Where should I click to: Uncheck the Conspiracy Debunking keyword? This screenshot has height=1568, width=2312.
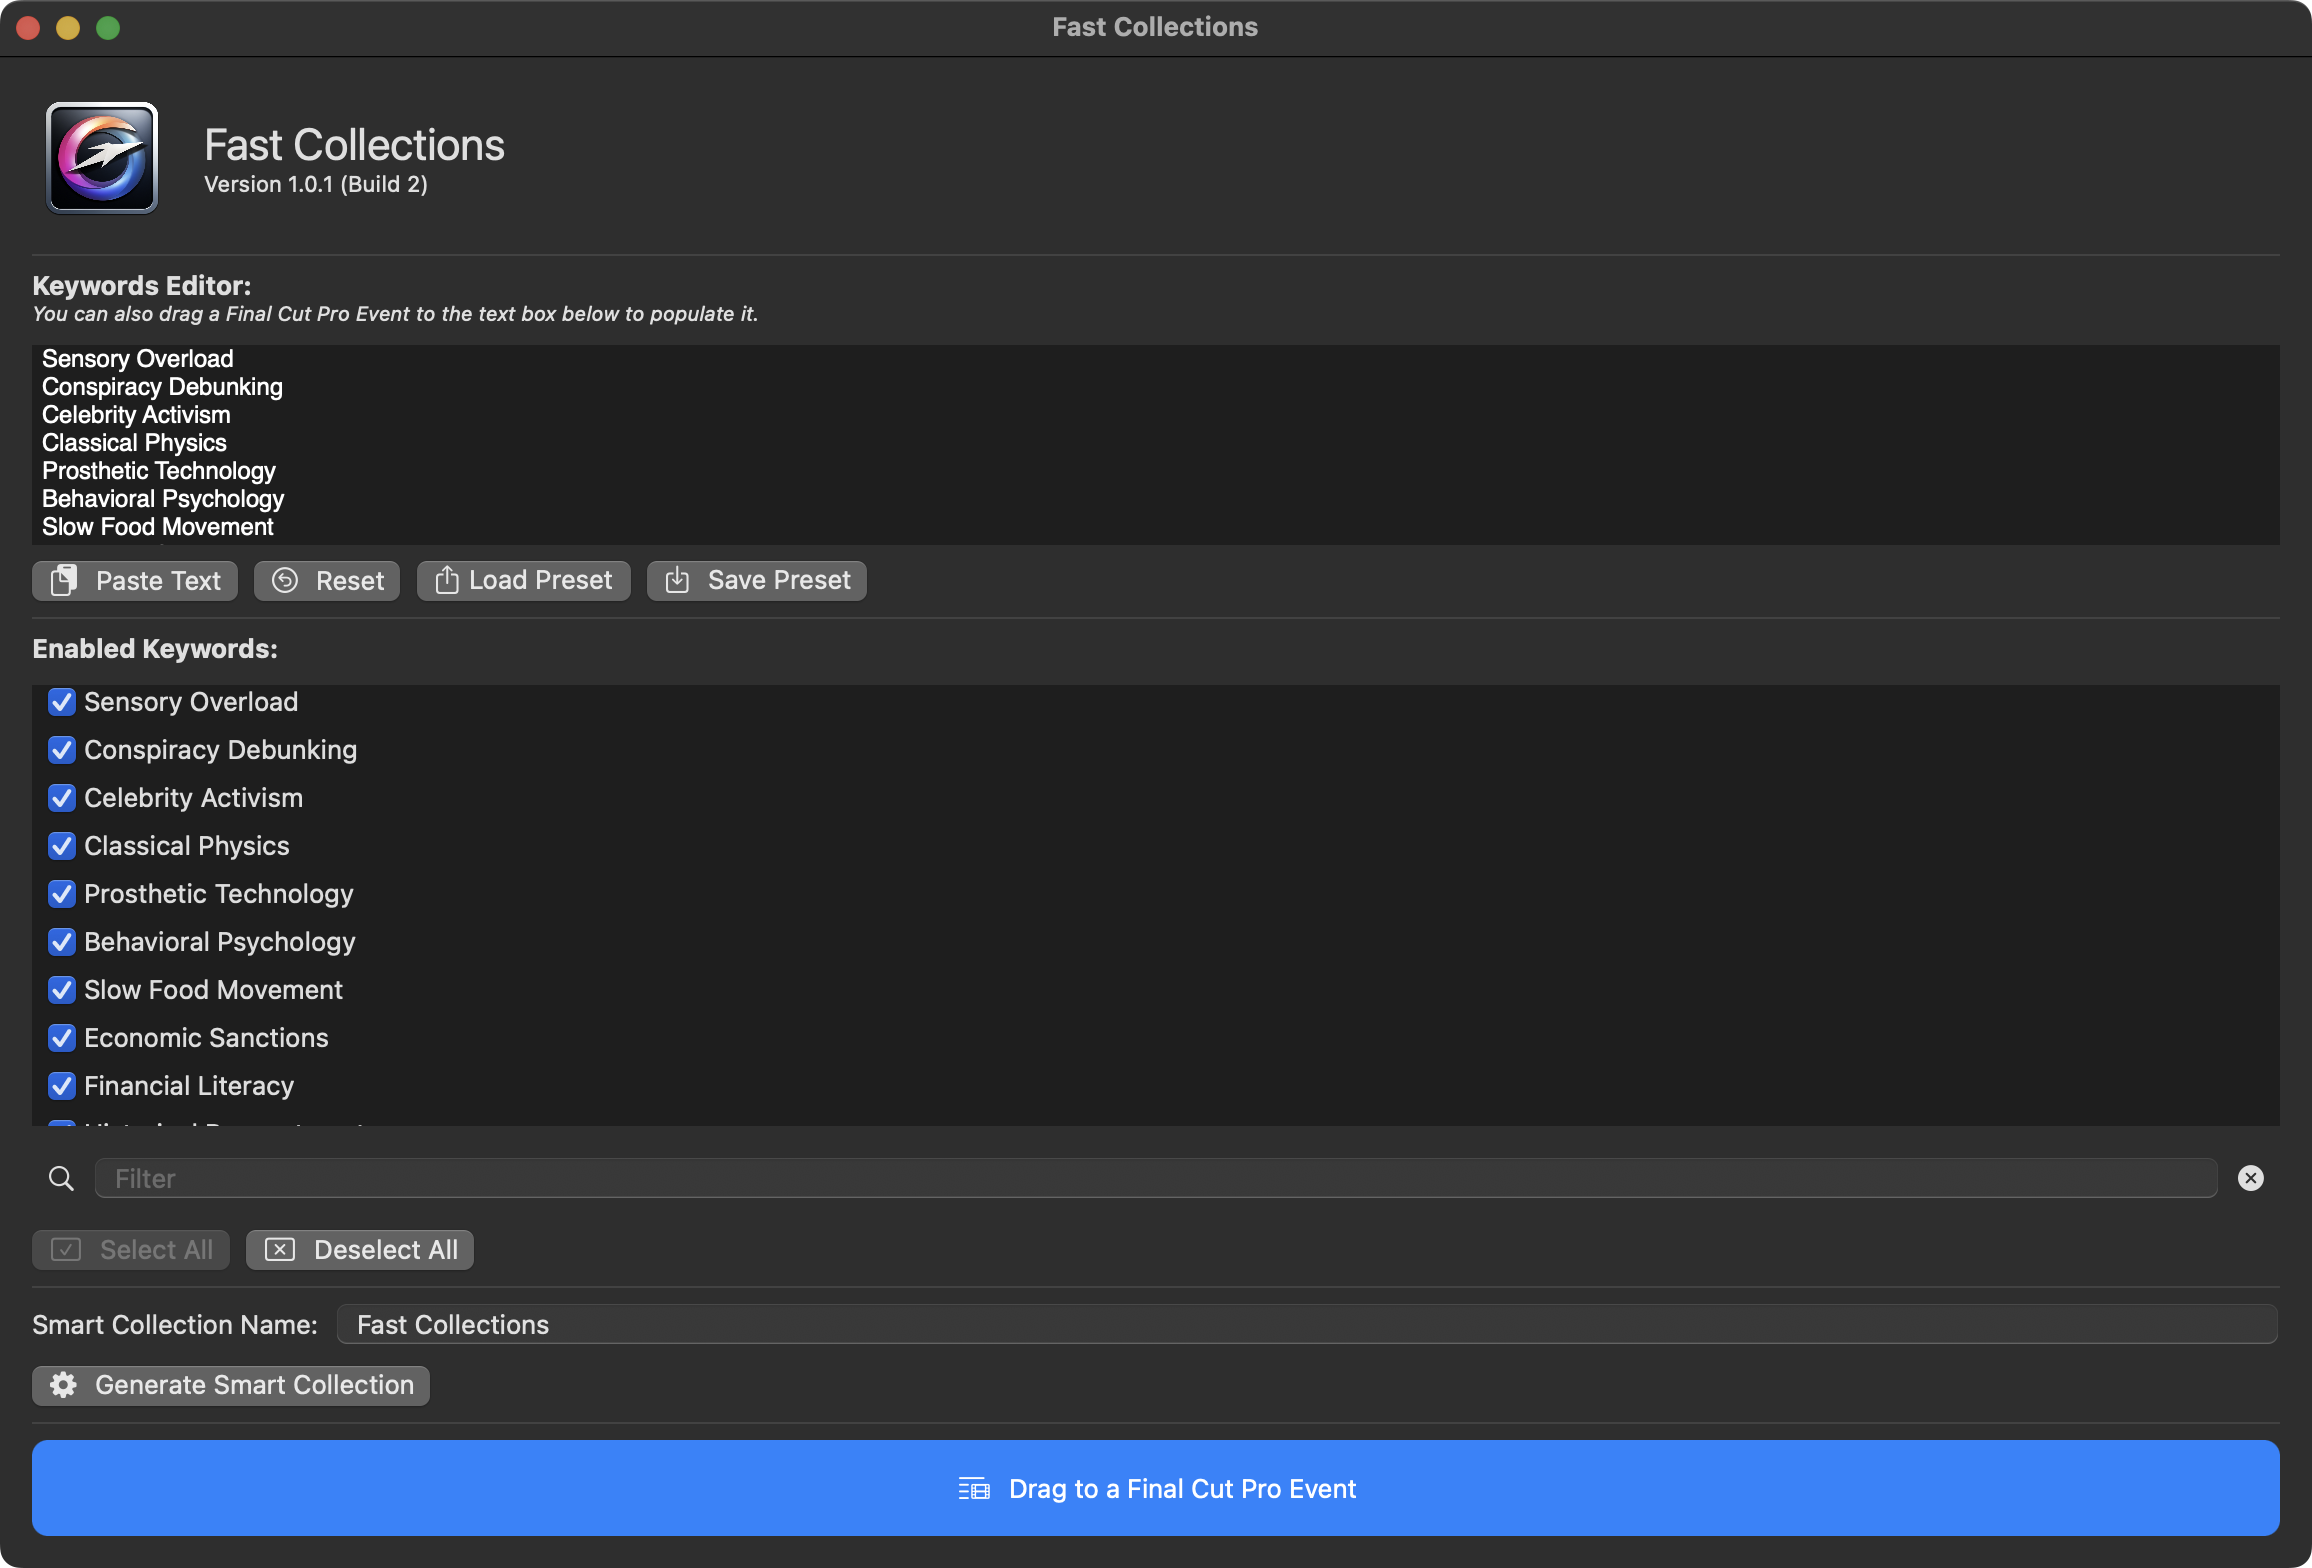point(62,750)
